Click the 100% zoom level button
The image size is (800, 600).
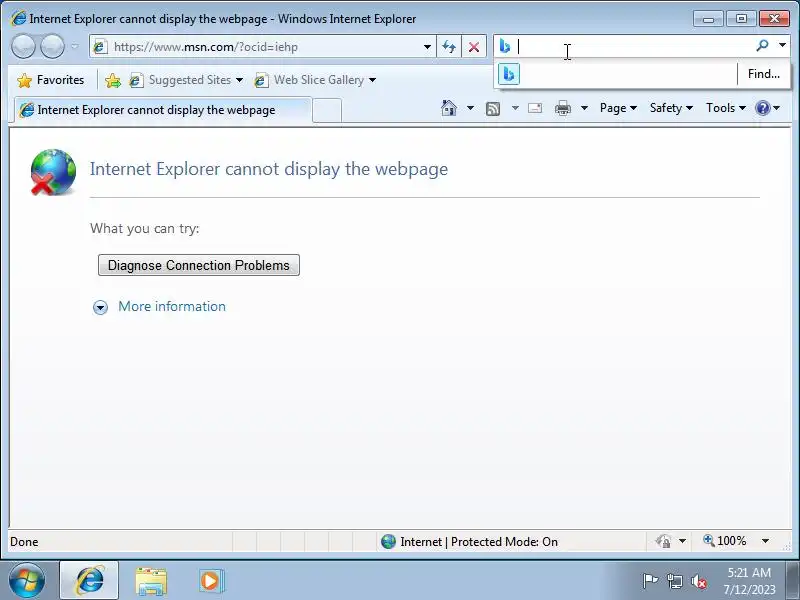click(x=725, y=541)
